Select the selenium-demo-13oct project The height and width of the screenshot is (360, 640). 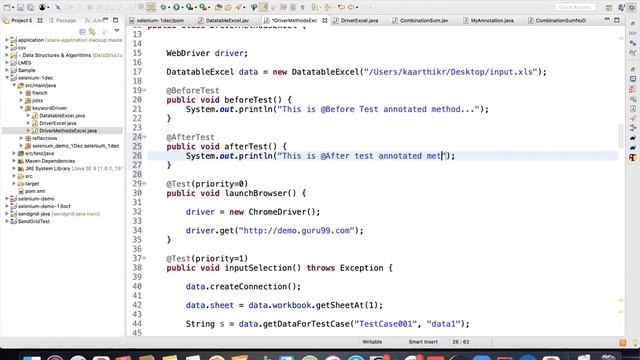tap(44, 206)
